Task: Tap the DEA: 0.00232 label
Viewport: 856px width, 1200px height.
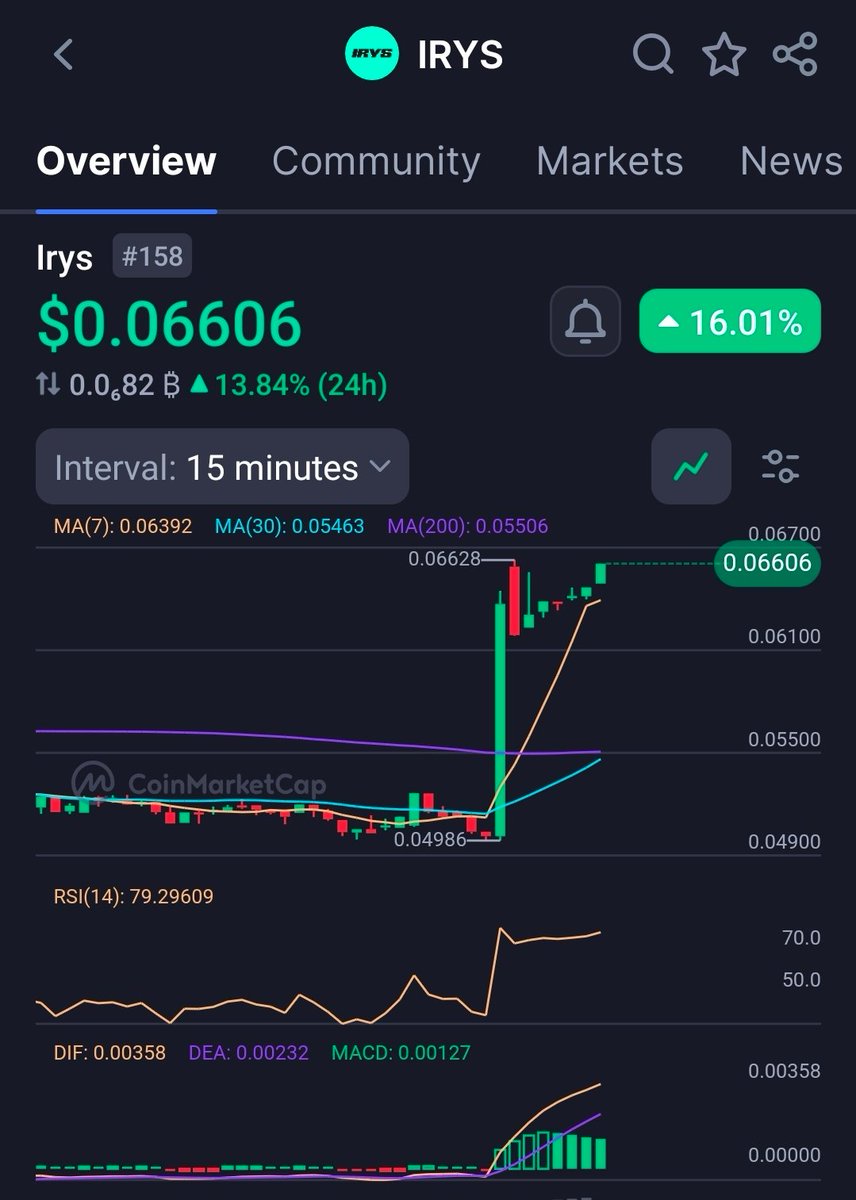Action: point(248,1052)
